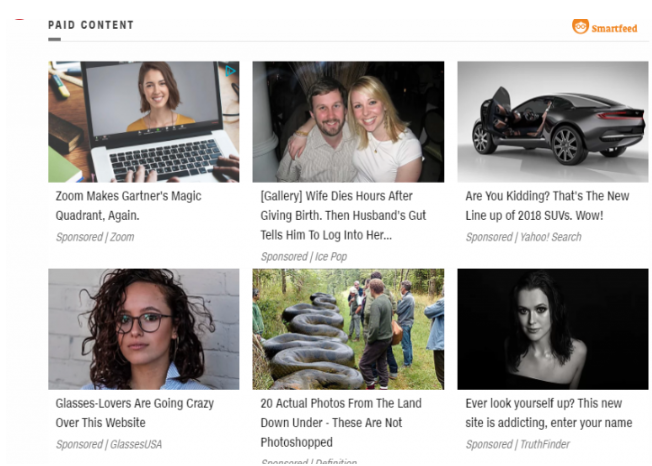Click 'Ever look yourself up?' headline
This screenshot has height=466, width=652.
coord(548,413)
